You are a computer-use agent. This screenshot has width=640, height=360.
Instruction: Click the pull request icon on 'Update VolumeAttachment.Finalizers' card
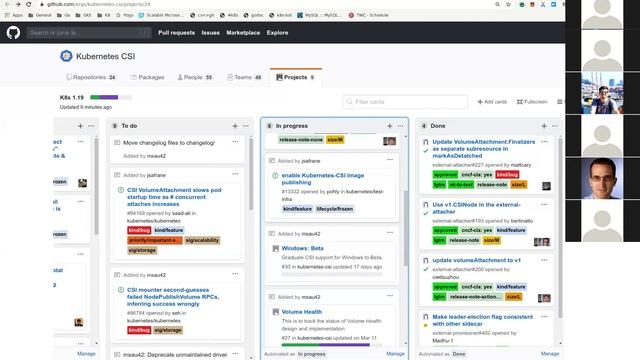(x=426, y=142)
